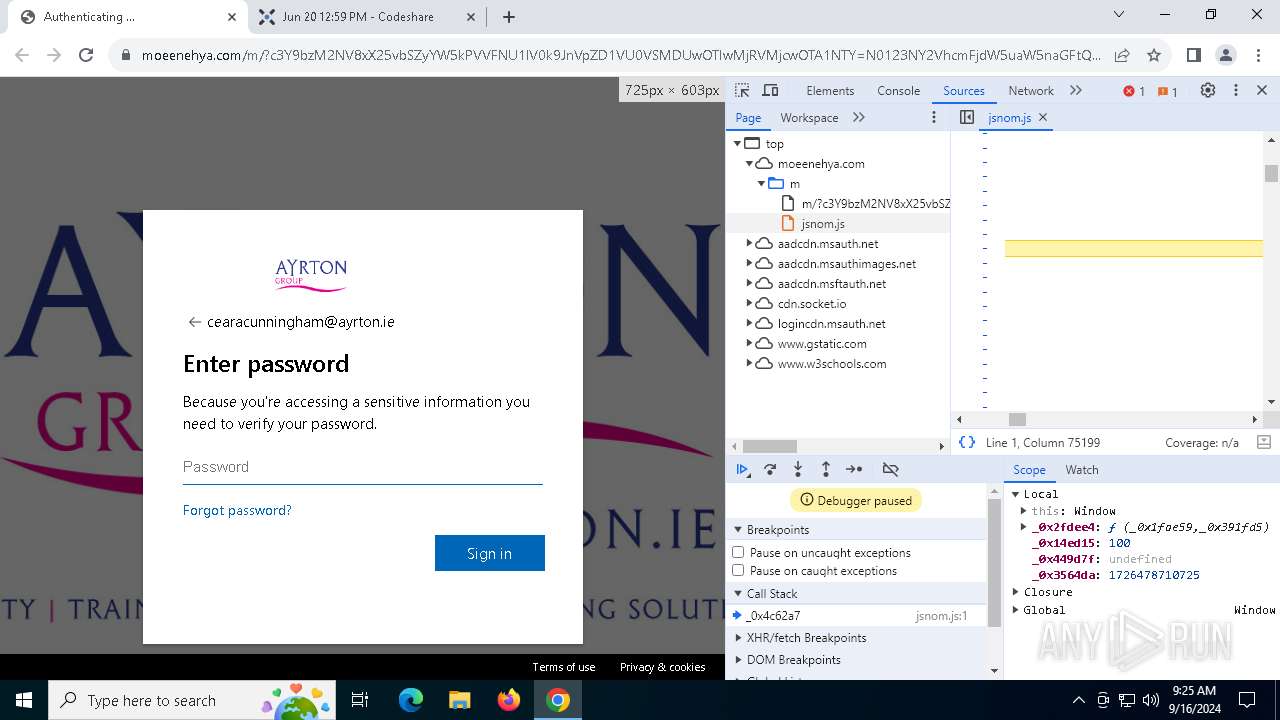The width and height of the screenshot is (1280, 720).
Task: Open Terms of use link
Action: coord(563,667)
